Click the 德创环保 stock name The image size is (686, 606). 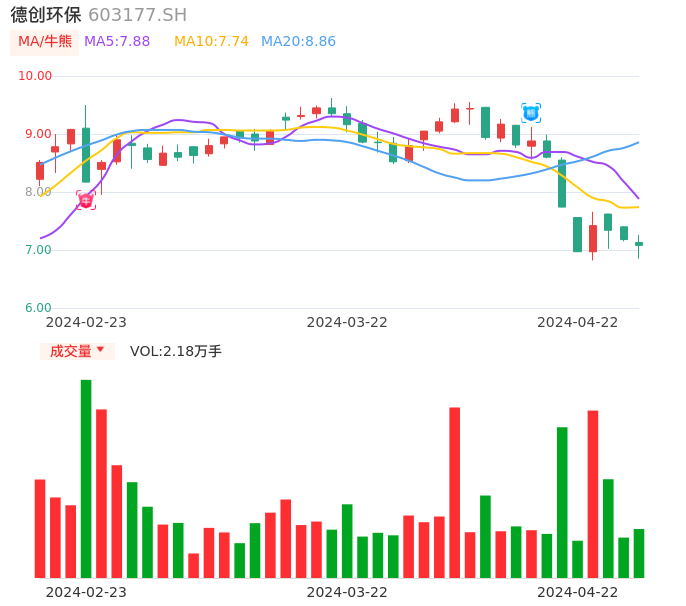(46, 14)
